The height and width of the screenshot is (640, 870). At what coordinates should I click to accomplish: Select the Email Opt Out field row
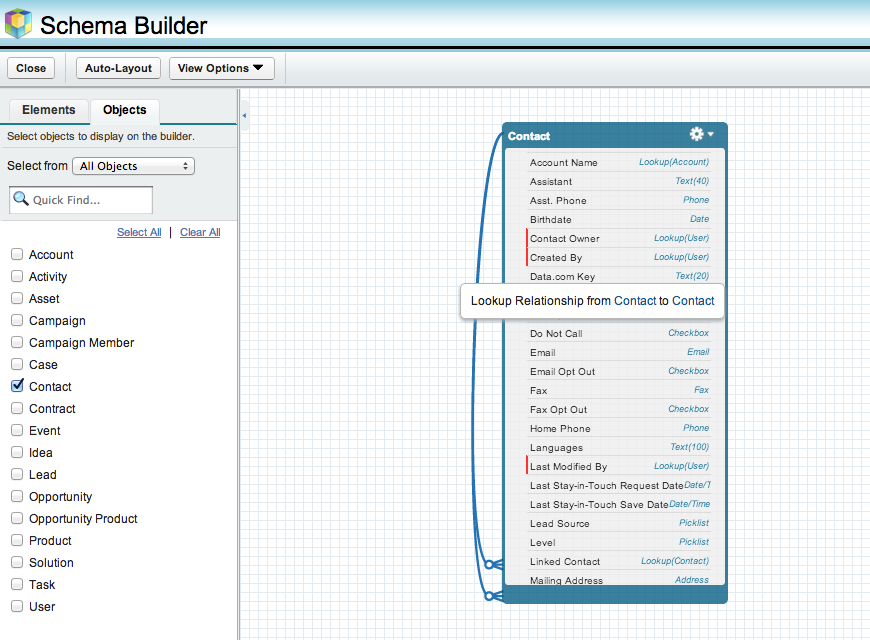point(618,371)
